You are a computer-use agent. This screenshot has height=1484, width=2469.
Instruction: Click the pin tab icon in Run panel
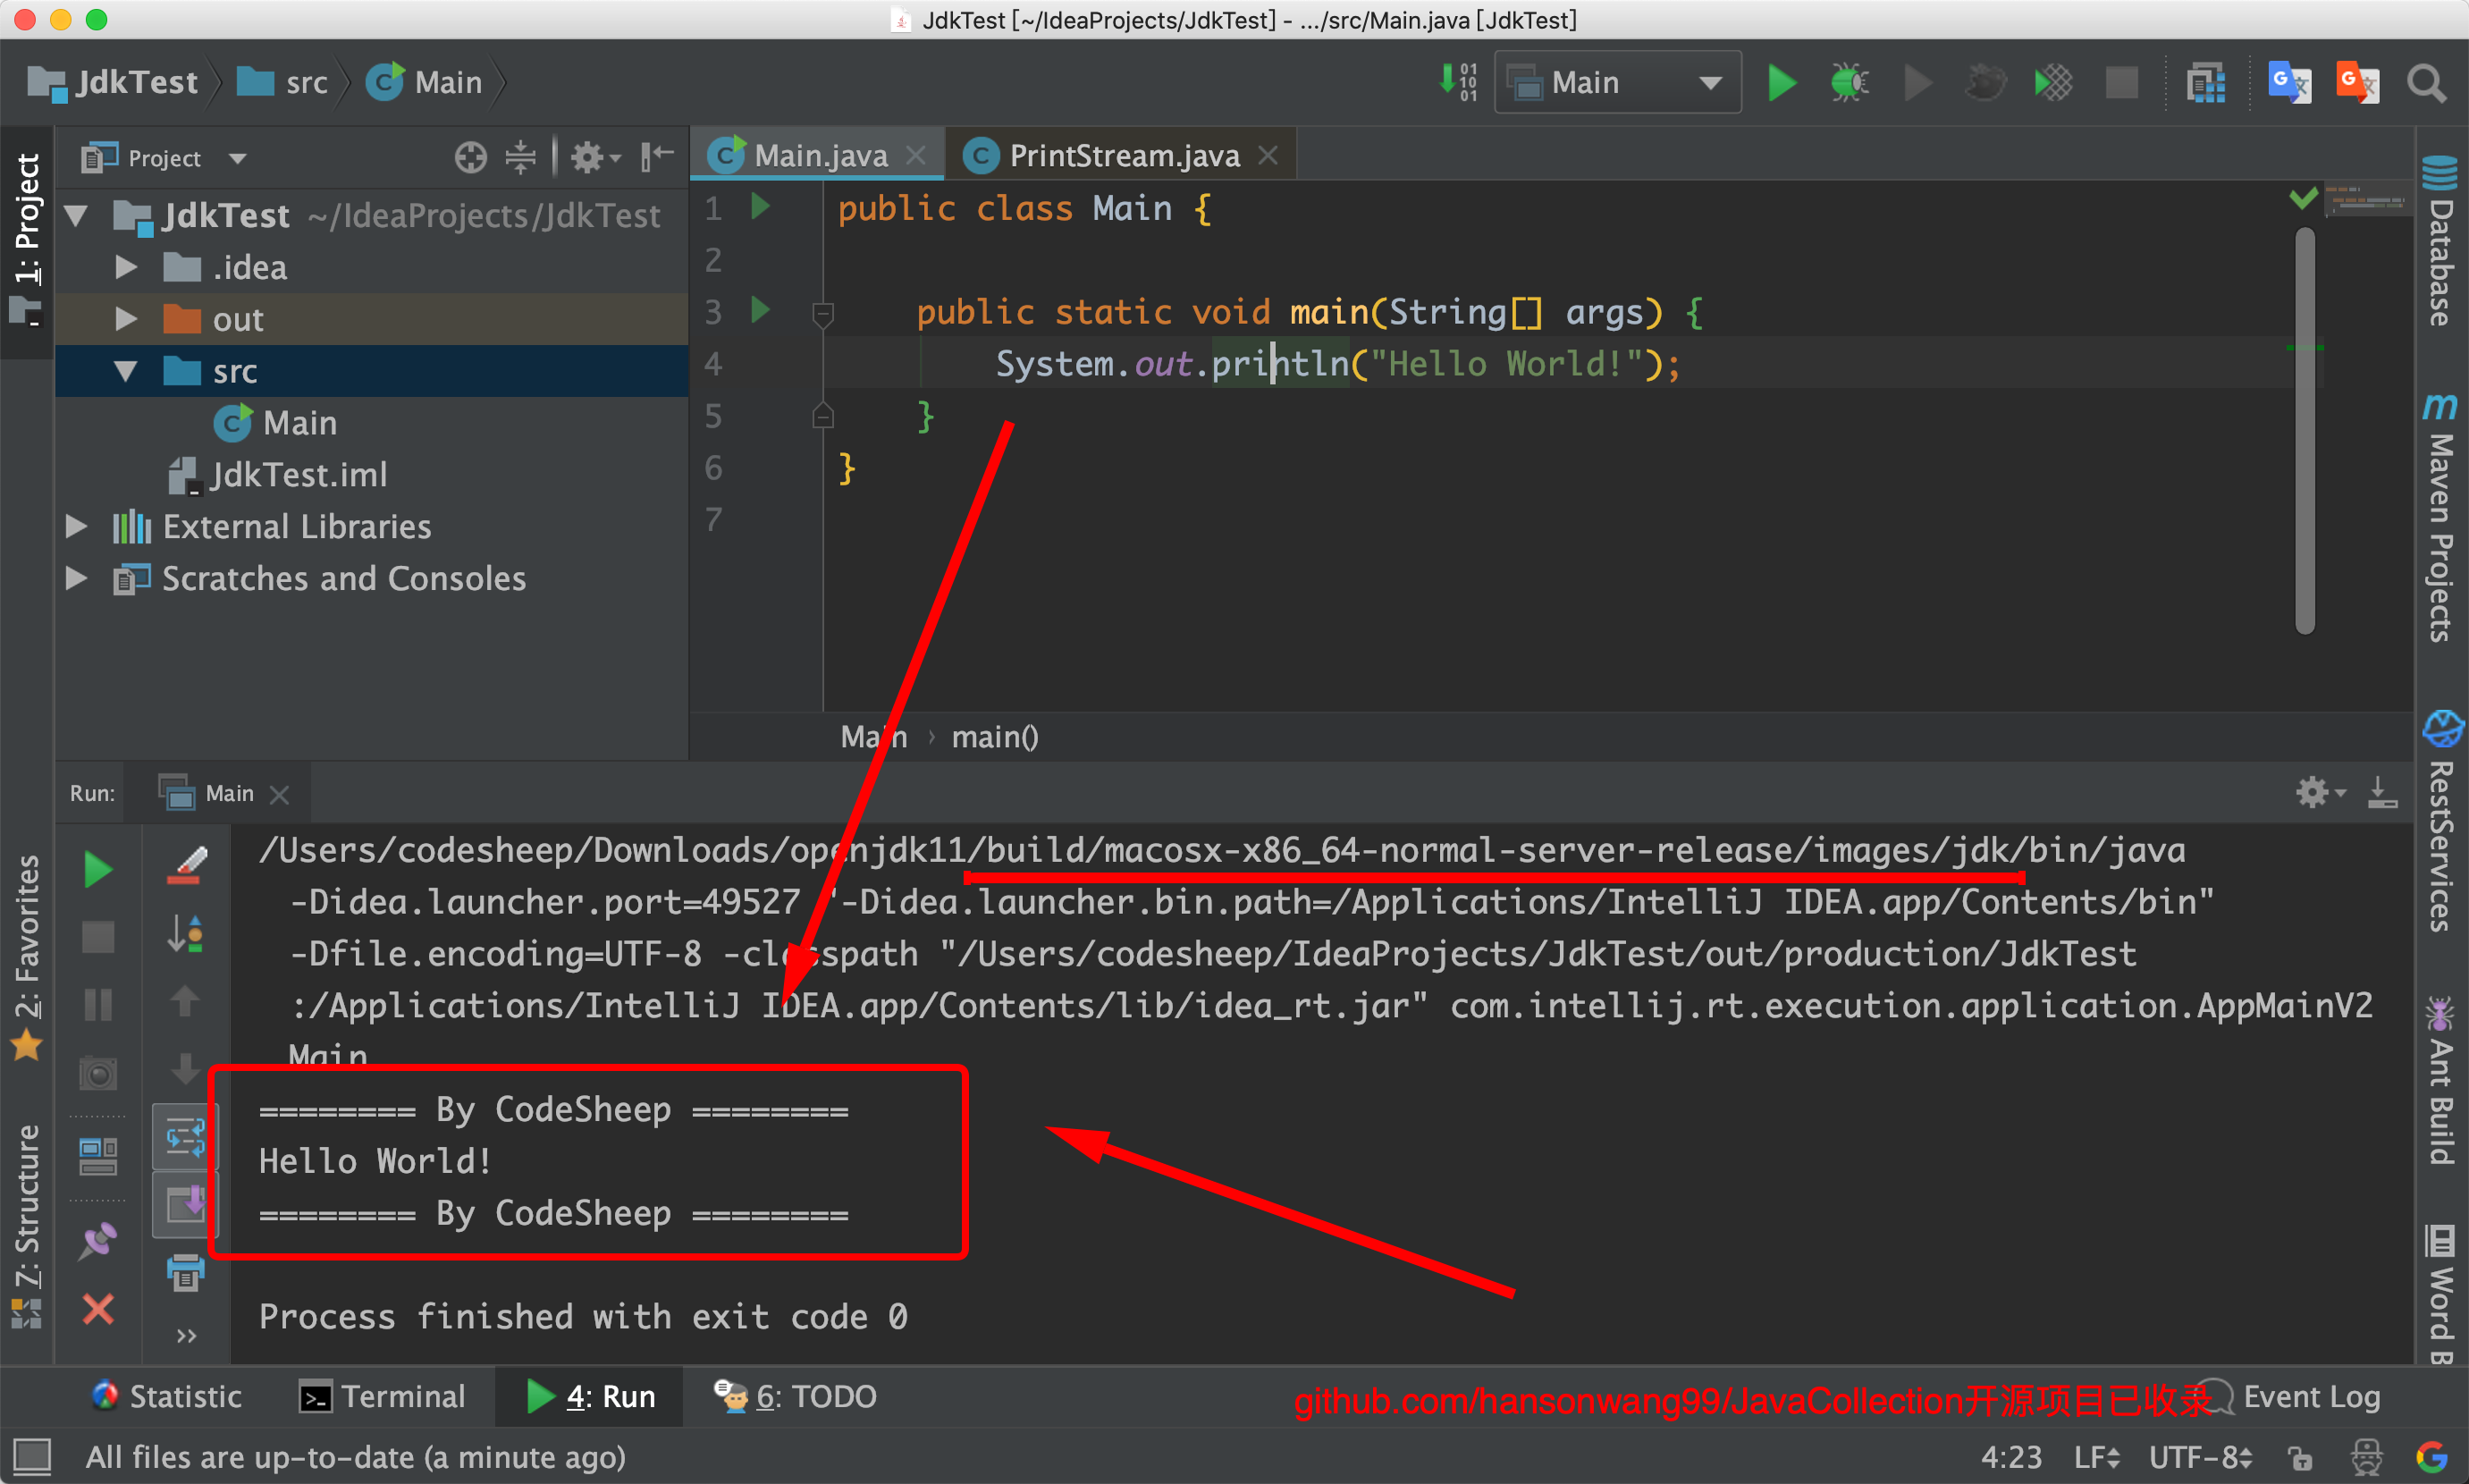[98, 1241]
